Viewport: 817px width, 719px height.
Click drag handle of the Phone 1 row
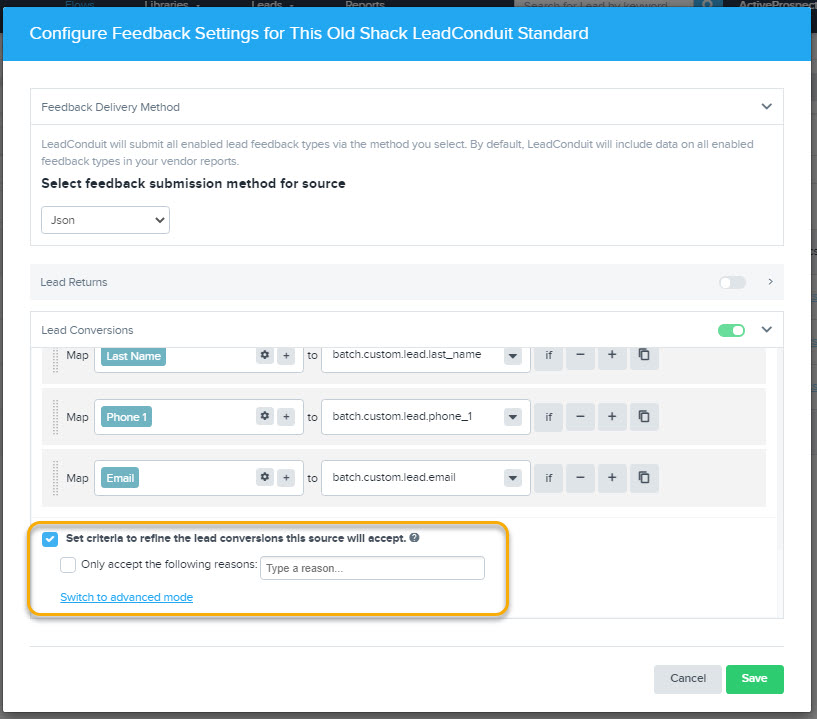55,417
